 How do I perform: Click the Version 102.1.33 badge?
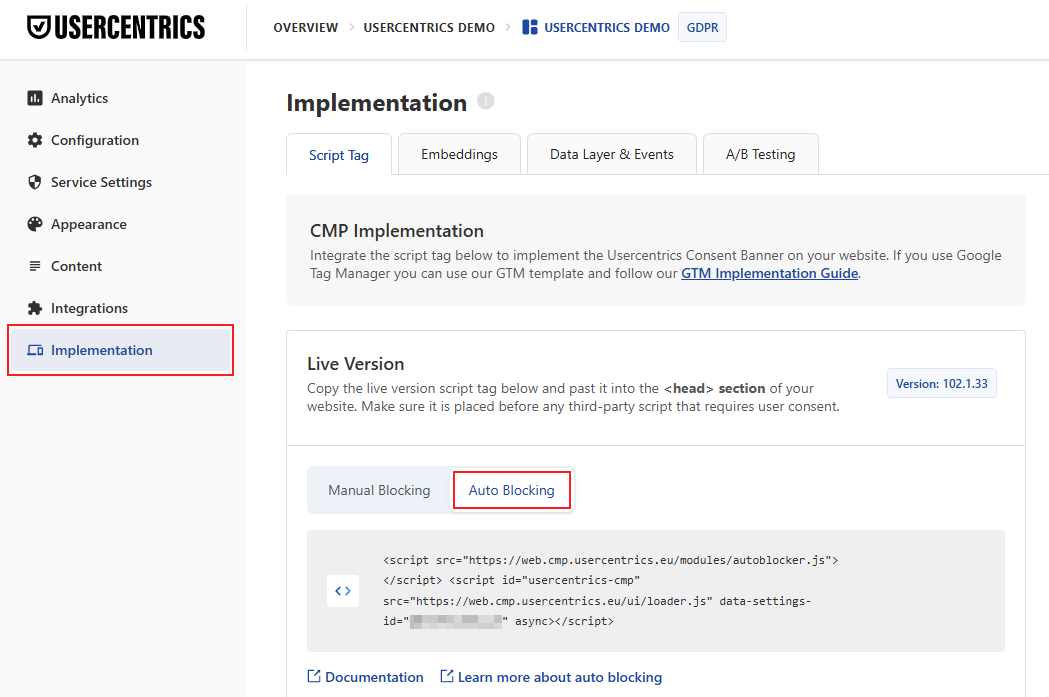[x=942, y=383]
